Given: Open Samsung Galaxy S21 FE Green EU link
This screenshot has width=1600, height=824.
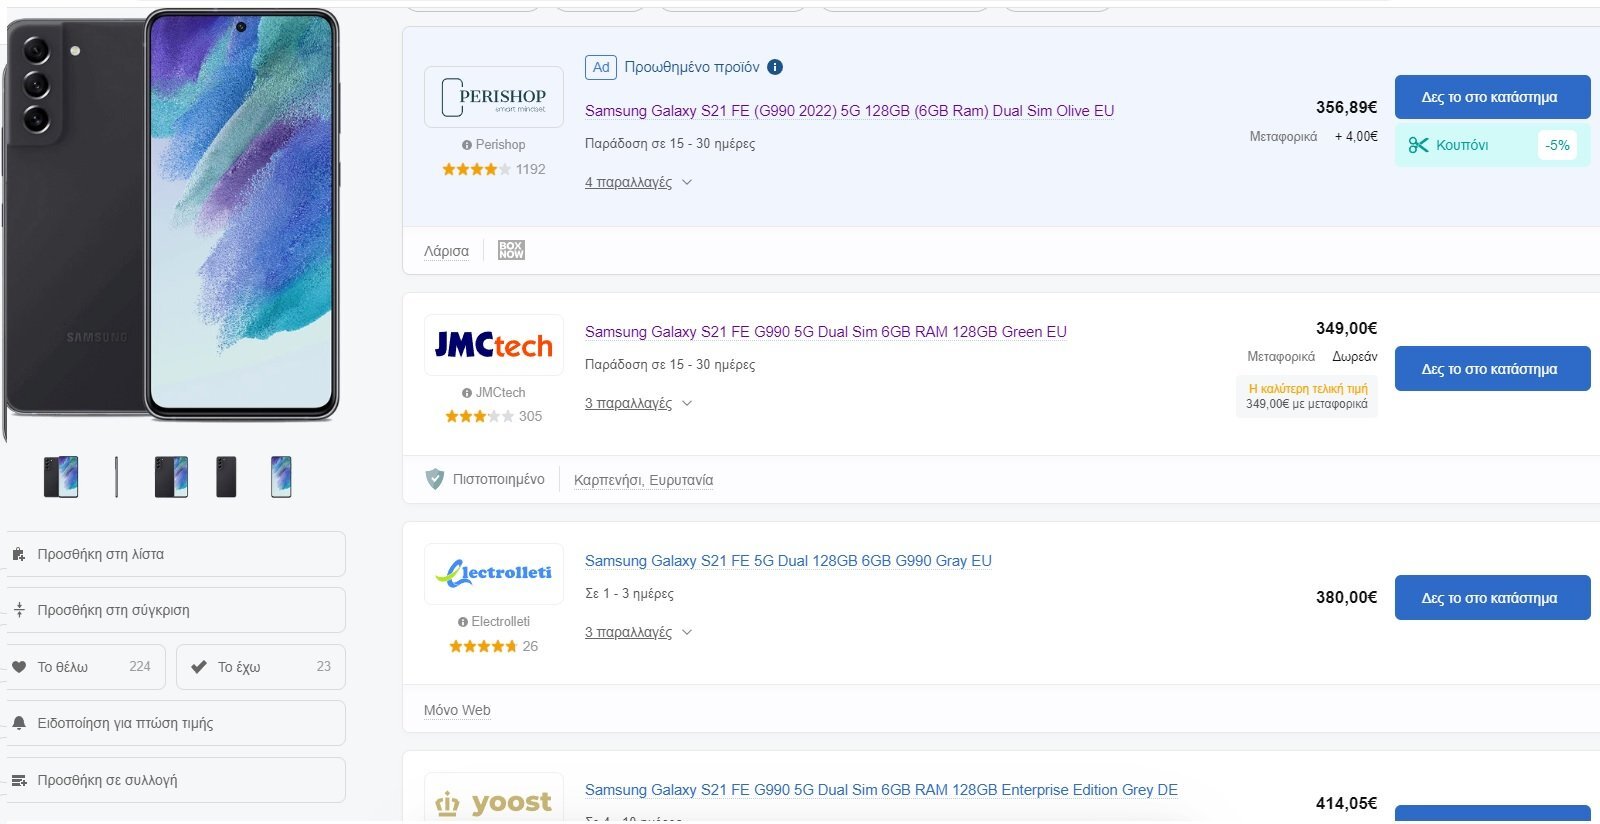Looking at the screenshot, I should tap(826, 332).
